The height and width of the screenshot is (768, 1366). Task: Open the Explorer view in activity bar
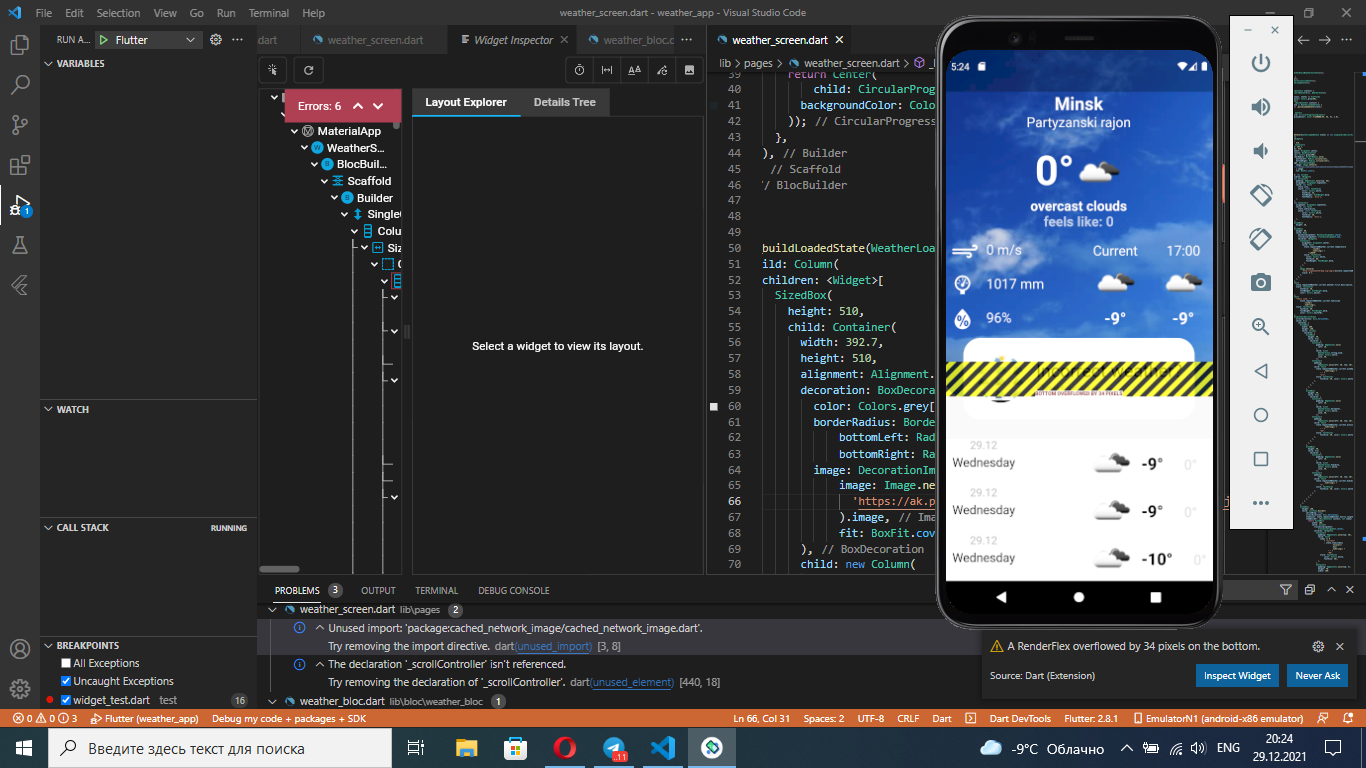point(19,45)
